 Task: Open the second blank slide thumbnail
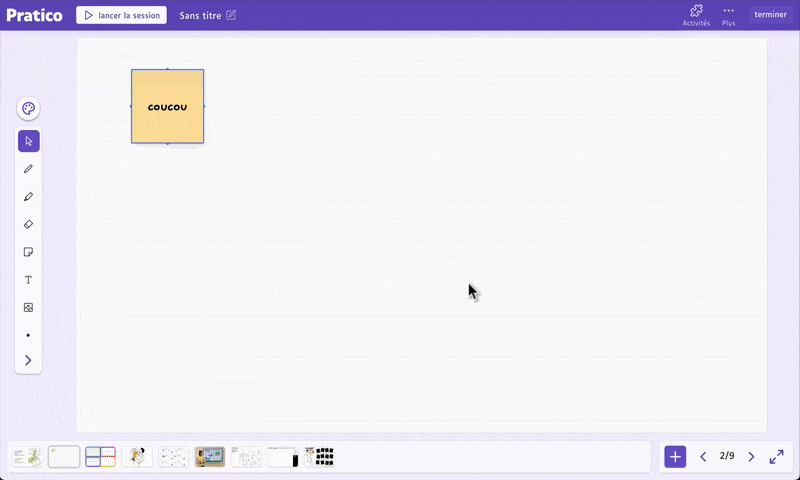[64, 457]
